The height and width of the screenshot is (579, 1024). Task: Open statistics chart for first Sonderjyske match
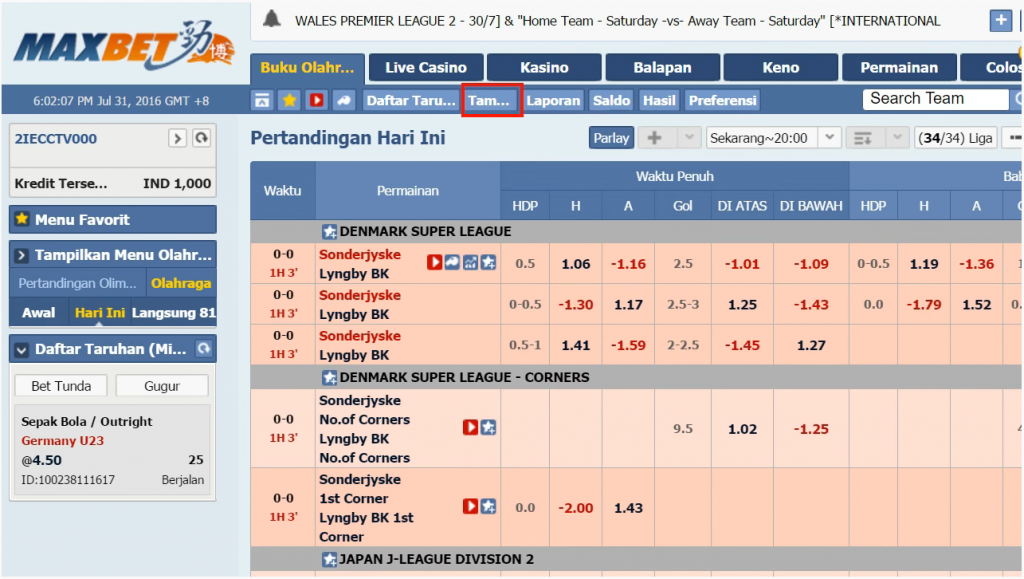(x=470, y=262)
